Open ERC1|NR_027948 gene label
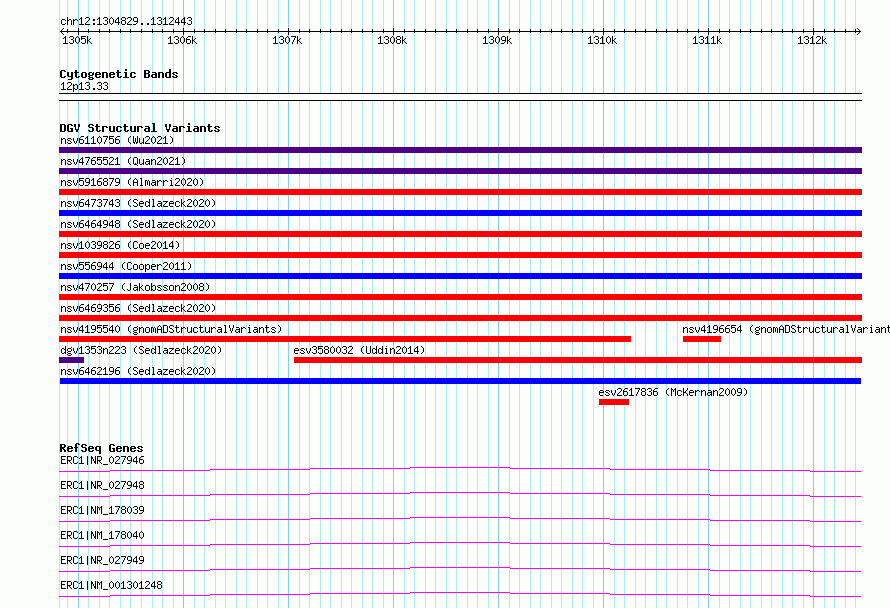890x608 pixels. [x=102, y=485]
